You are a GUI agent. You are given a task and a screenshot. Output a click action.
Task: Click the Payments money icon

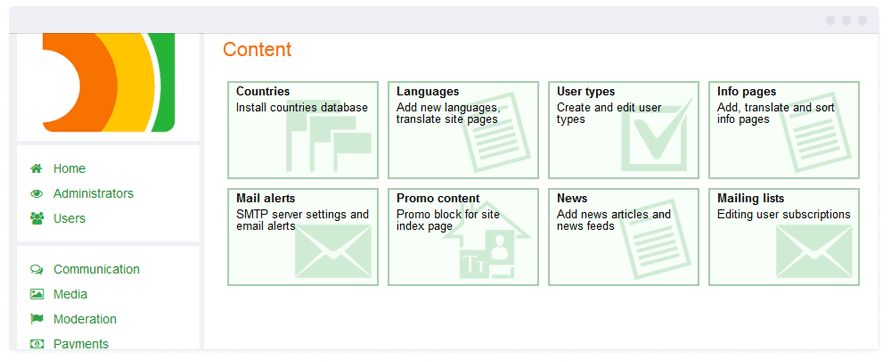point(37,344)
